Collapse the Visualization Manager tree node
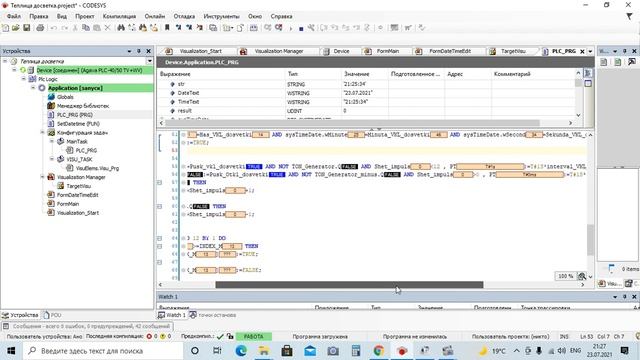Viewport: 640px width, 360px height. [x=42, y=177]
